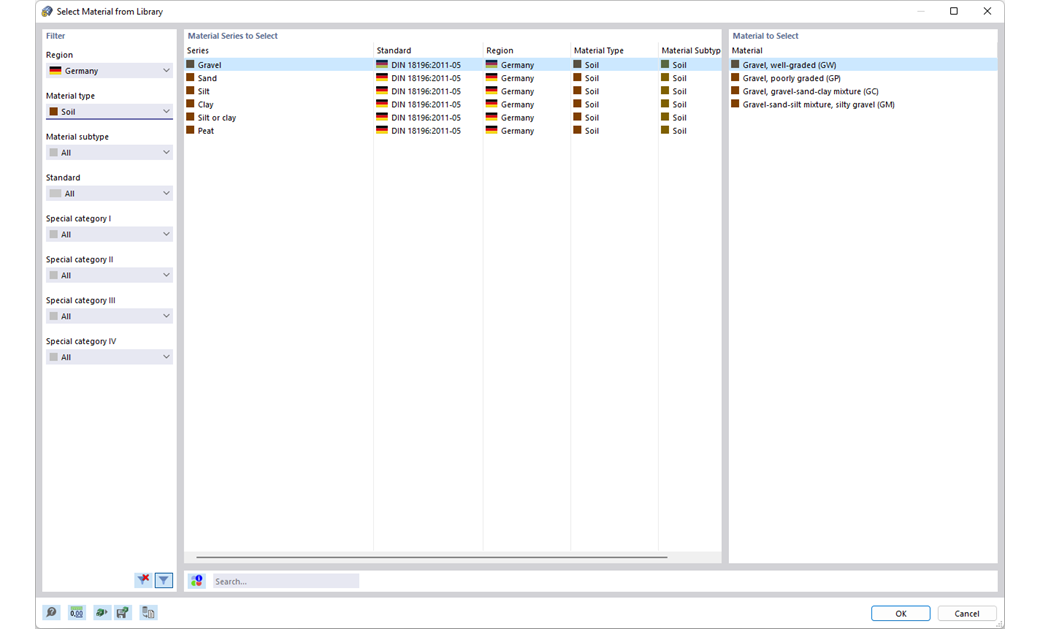The height and width of the screenshot is (629, 1040).
Task: Maximize the Select Material from Library window
Action: coord(954,11)
